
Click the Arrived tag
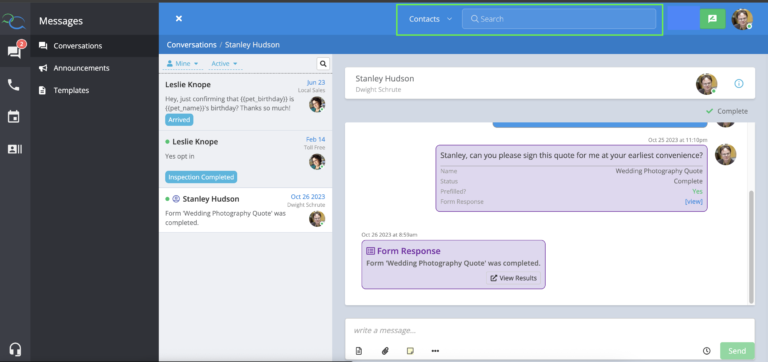click(x=179, y=120)
